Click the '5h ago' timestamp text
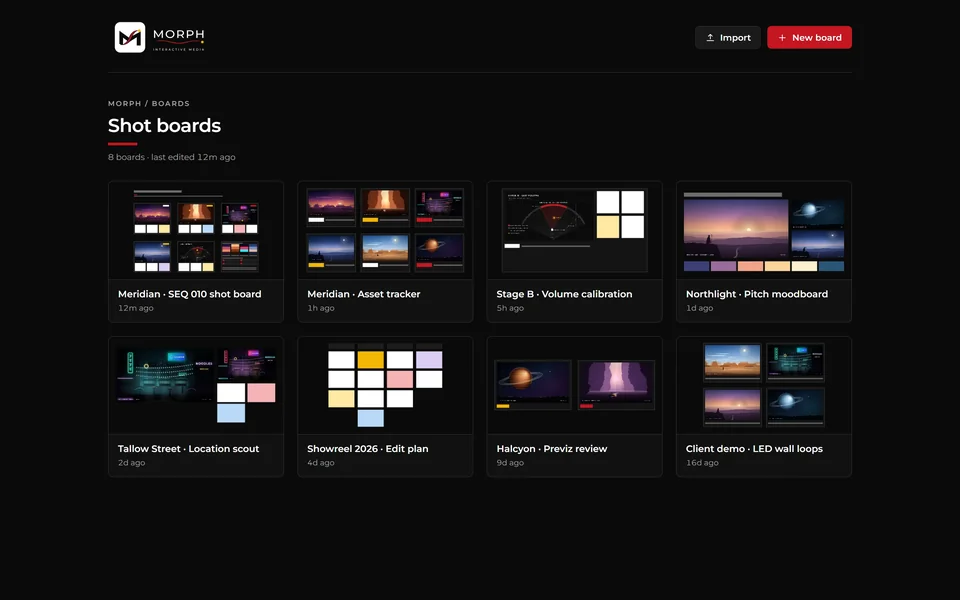960x600 pixels. (x=510, y=308)
